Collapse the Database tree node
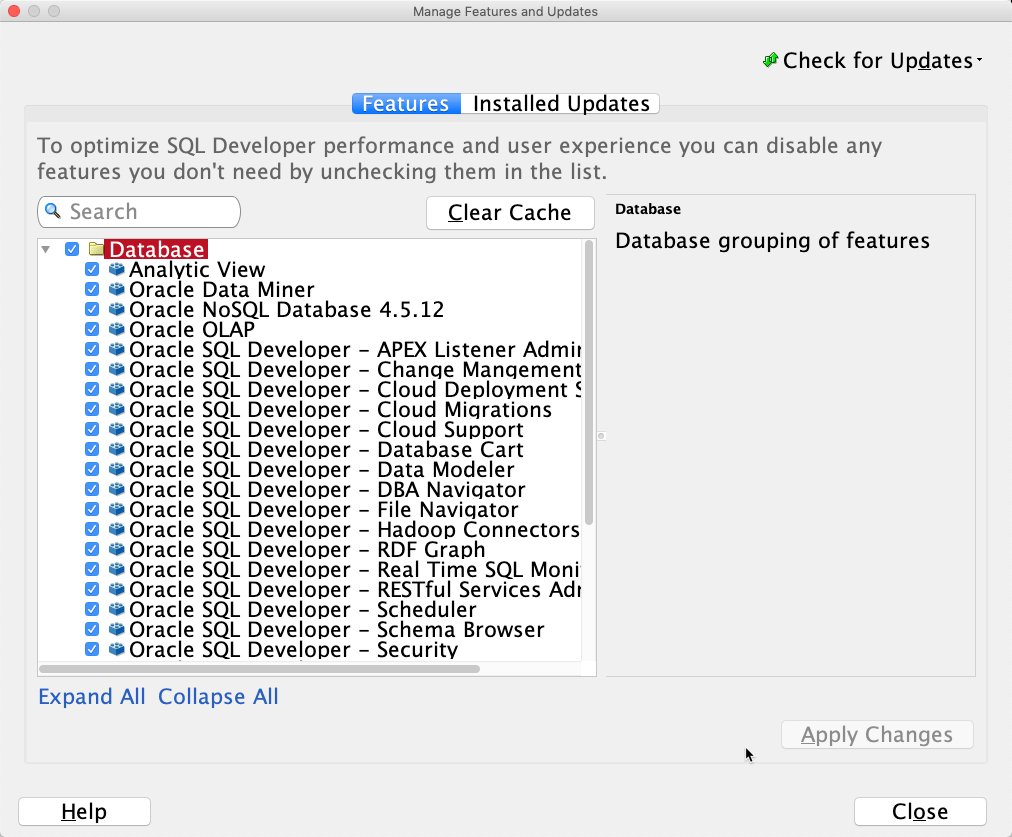1012x837 pixels. pos(45,248)
